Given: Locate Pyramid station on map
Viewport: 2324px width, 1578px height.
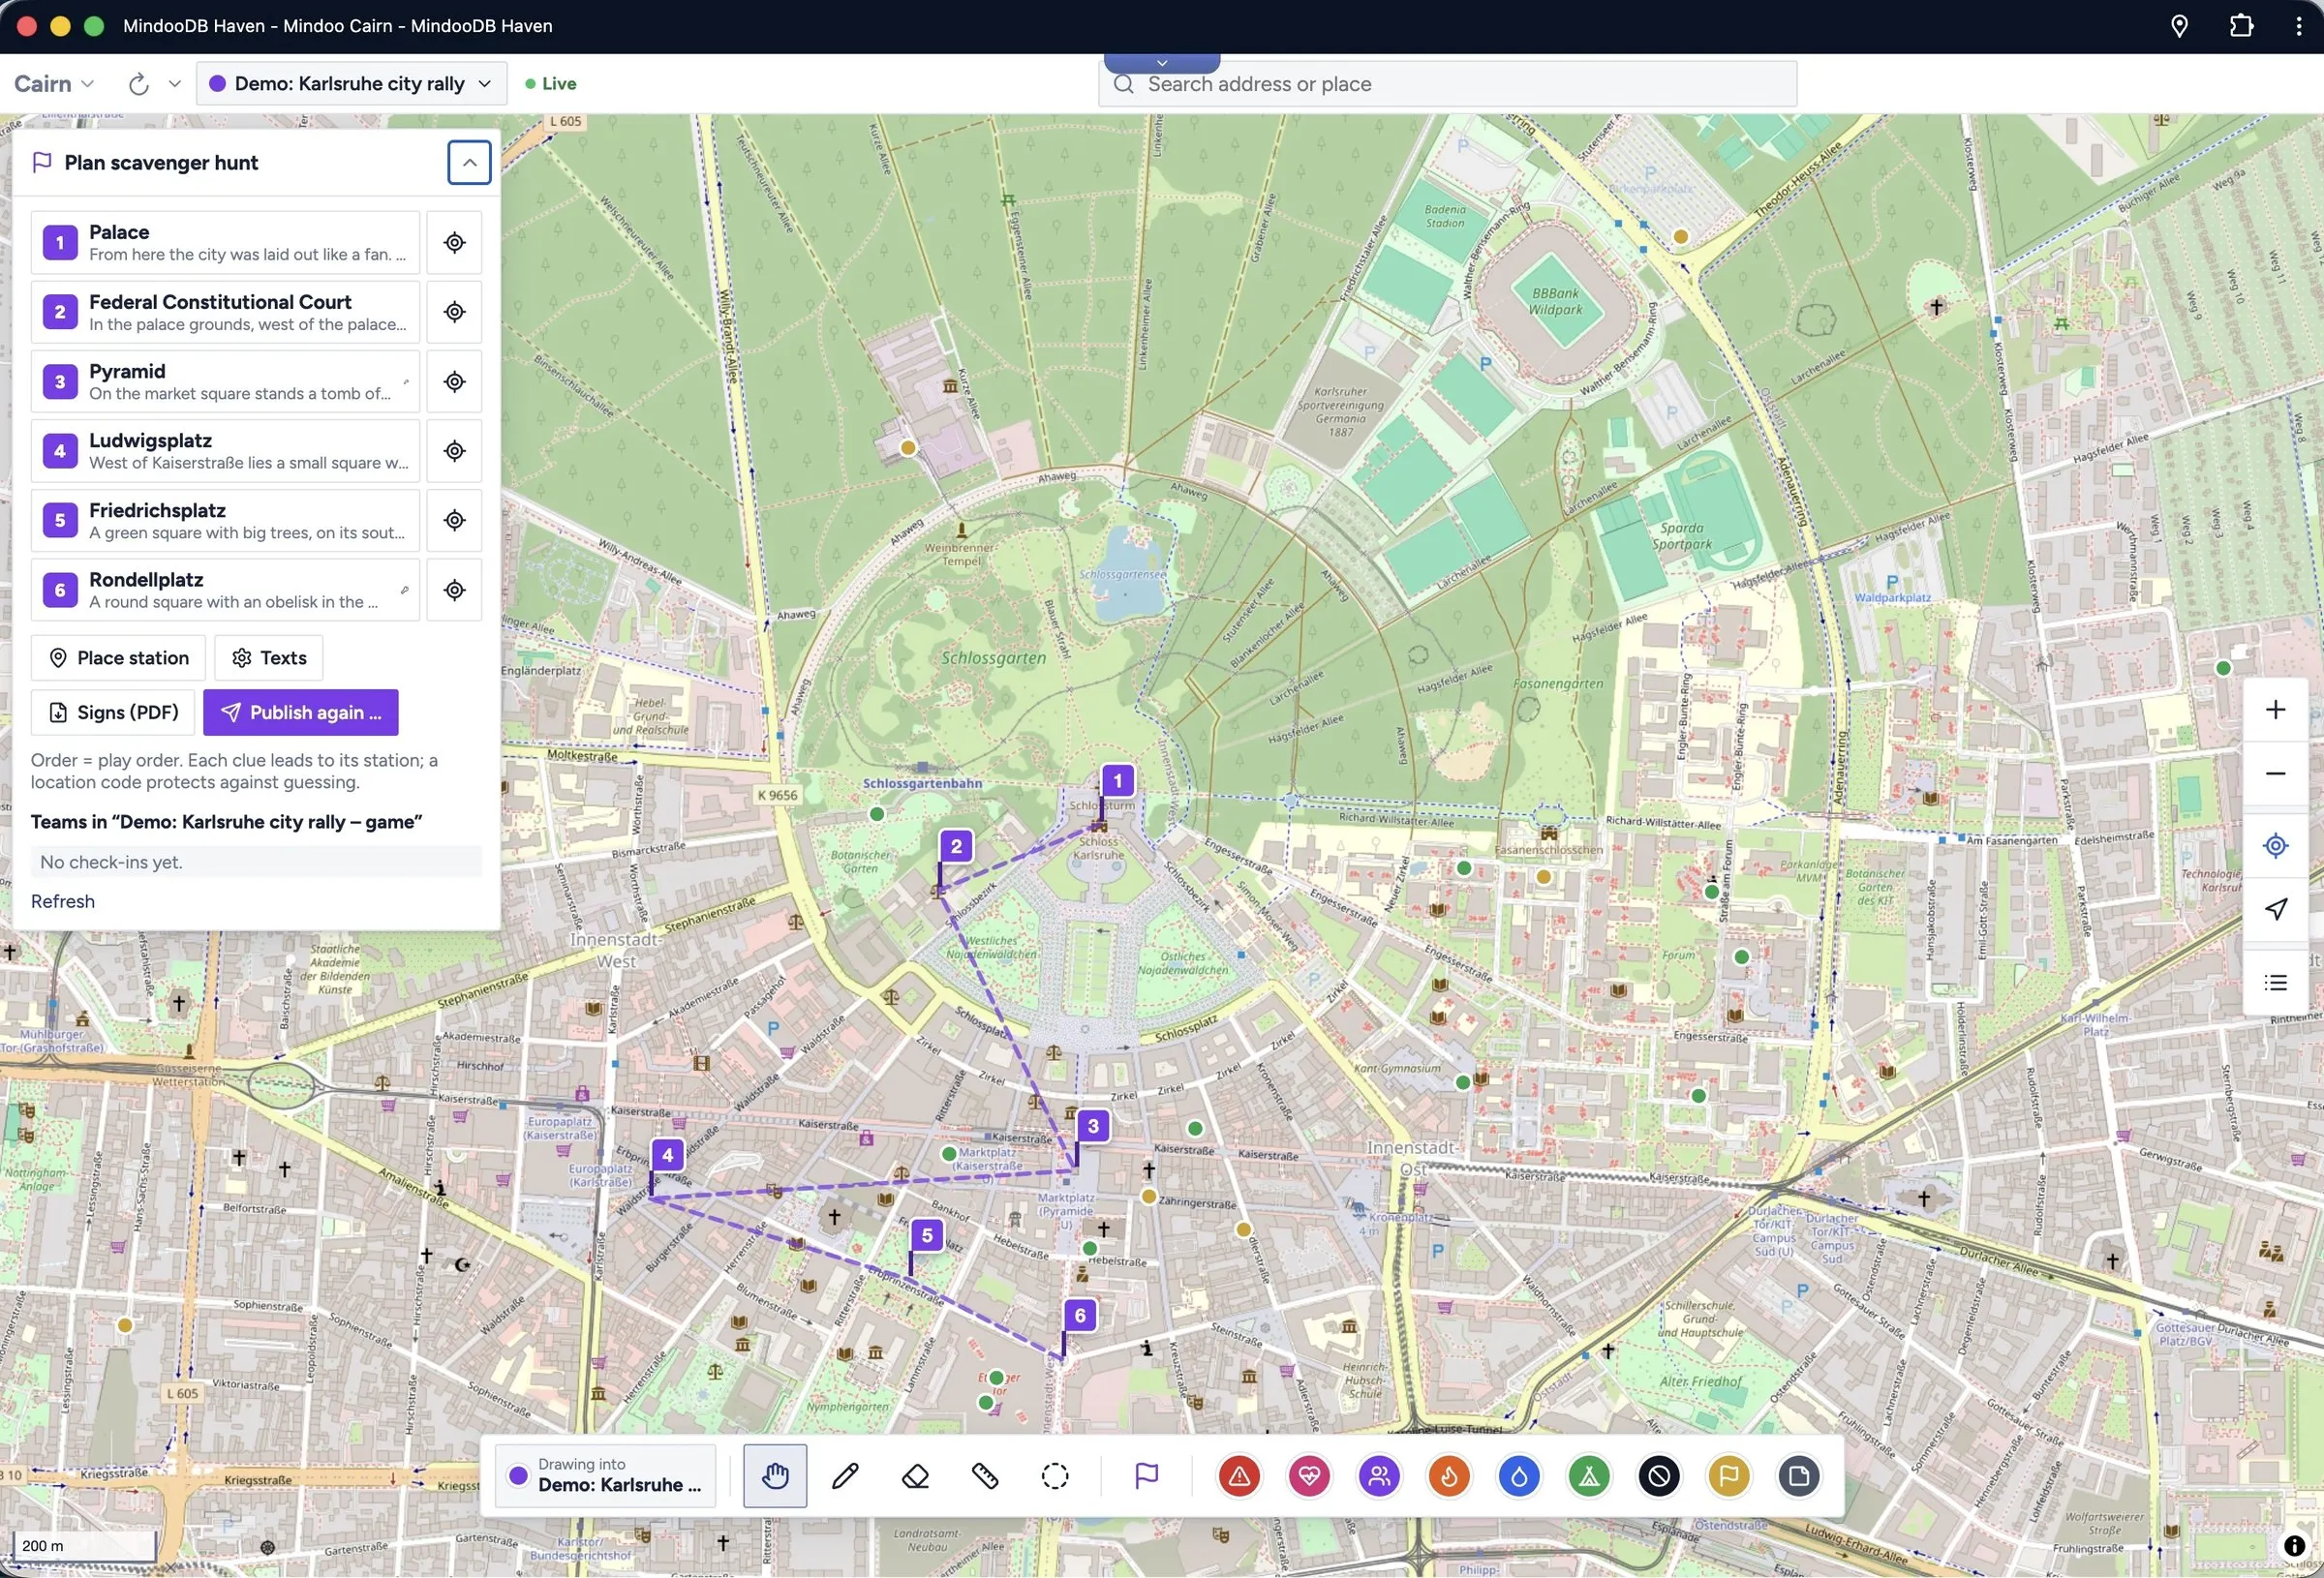Looking at the screenshot, I should [x=455, y=381].
